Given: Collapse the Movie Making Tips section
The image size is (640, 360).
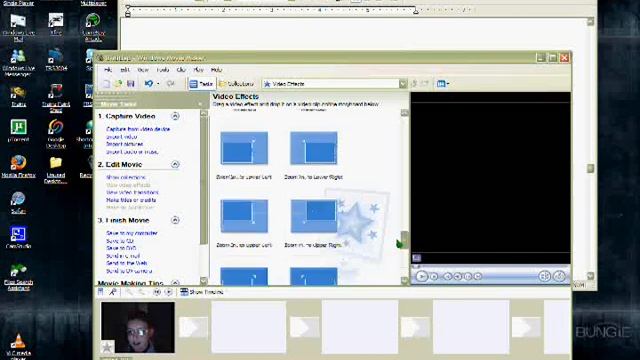Looking at the screenshot, I should tap(175, 282).
